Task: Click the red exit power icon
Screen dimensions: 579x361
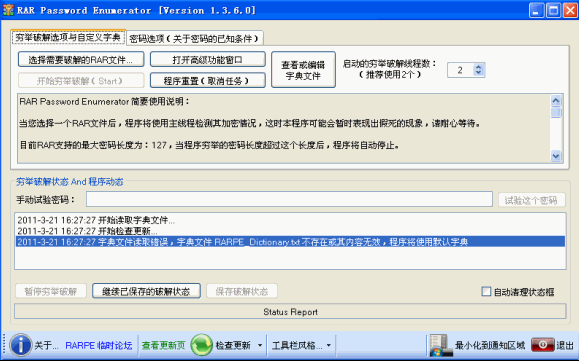Action: click(x=542, y=345)
